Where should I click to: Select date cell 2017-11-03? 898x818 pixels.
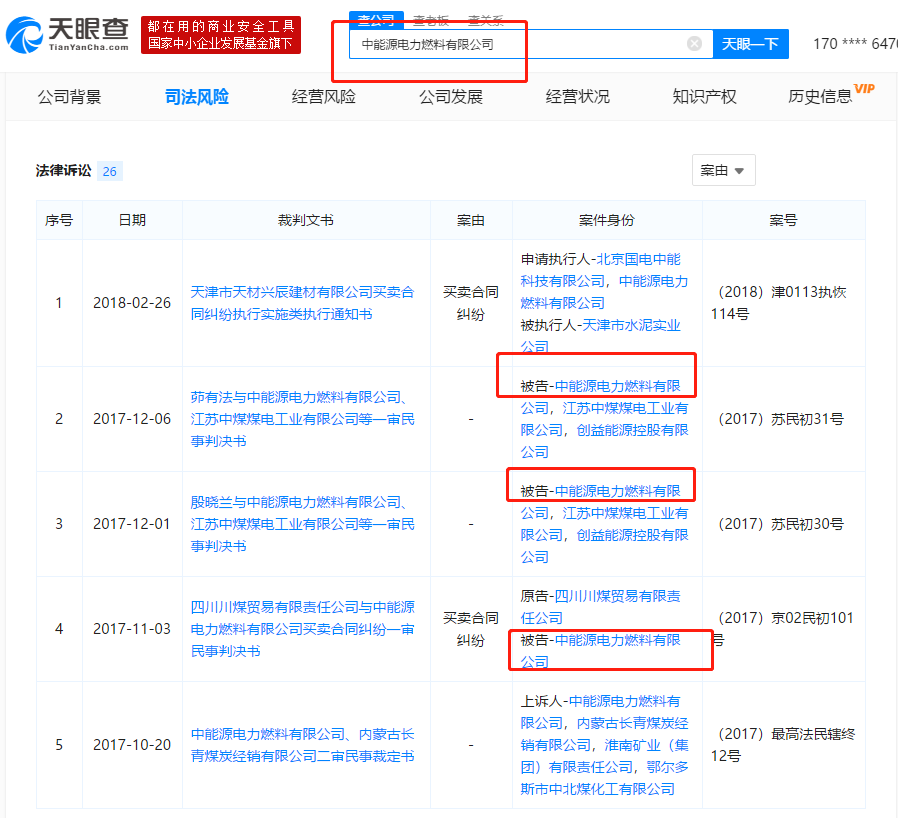click(x=132, y=629)
